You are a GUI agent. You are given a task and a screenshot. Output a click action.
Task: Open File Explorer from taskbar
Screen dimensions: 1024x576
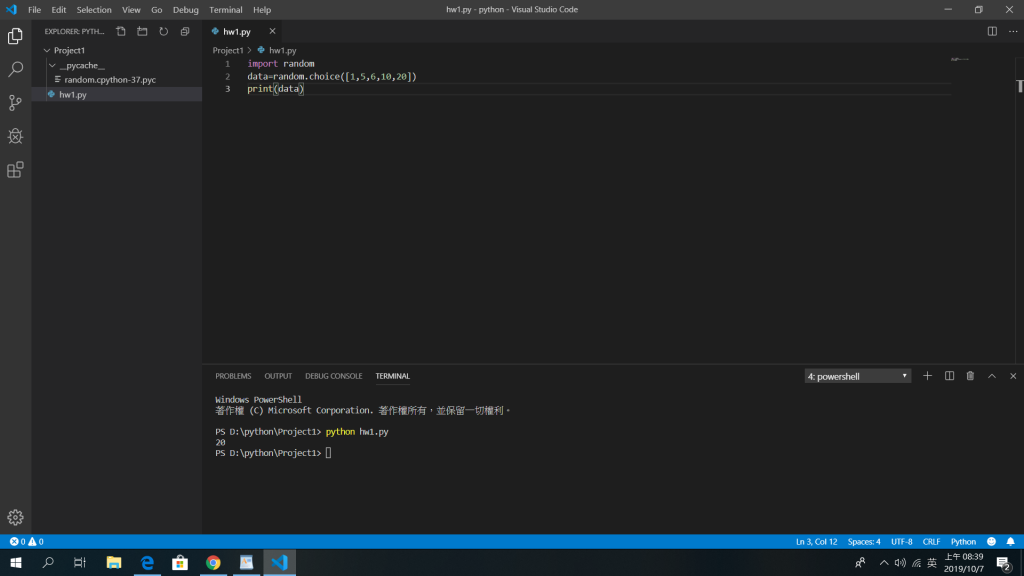click(114, 562)
